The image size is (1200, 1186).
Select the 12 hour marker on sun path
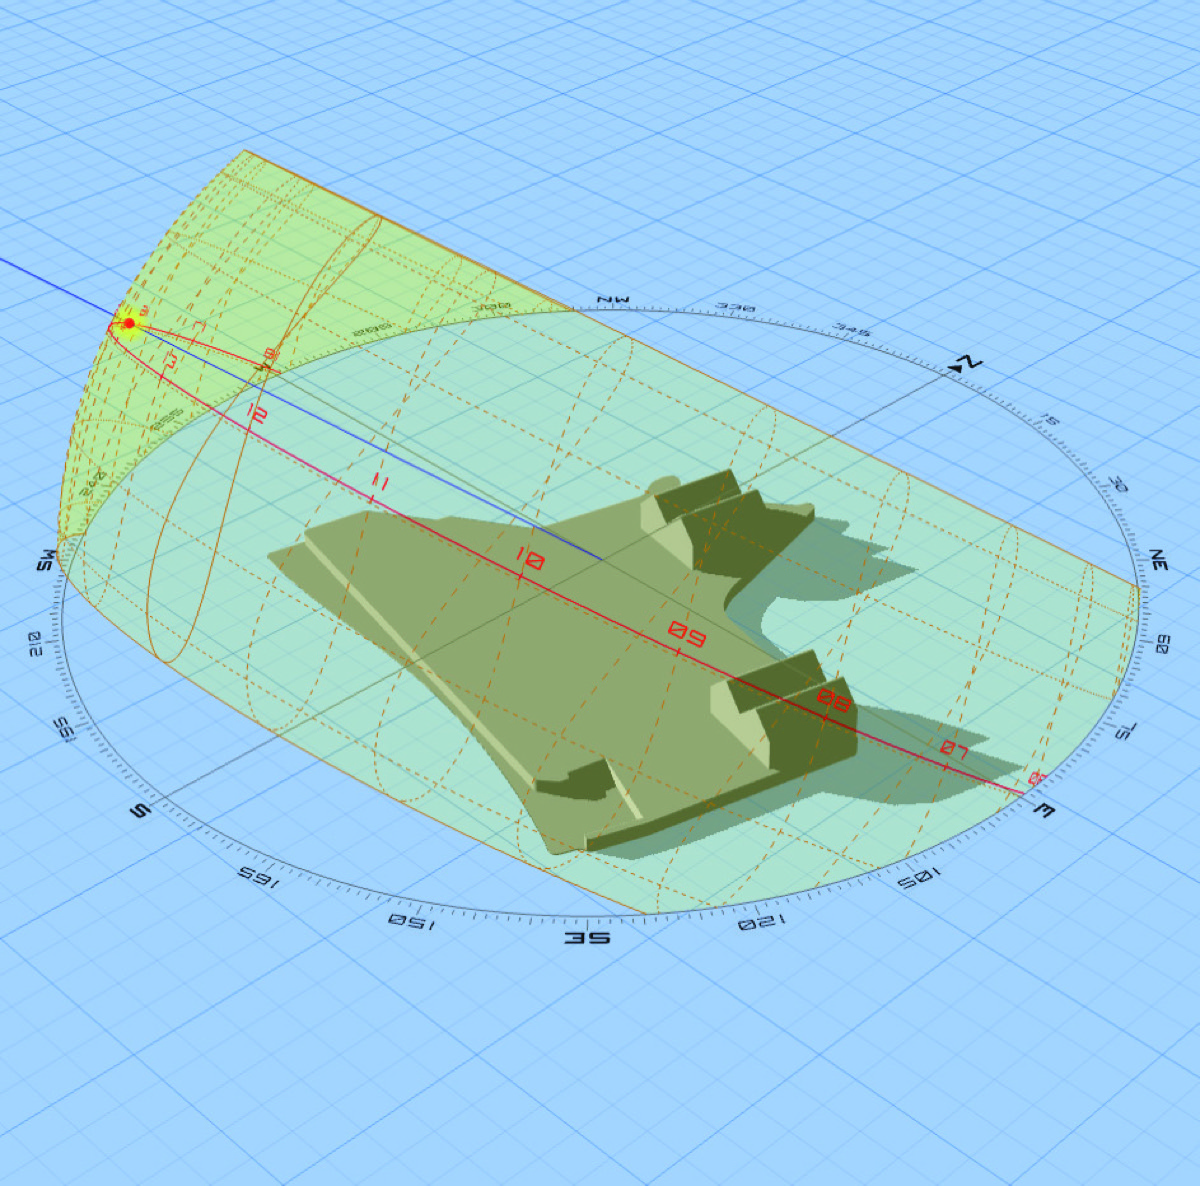[256, 413]
